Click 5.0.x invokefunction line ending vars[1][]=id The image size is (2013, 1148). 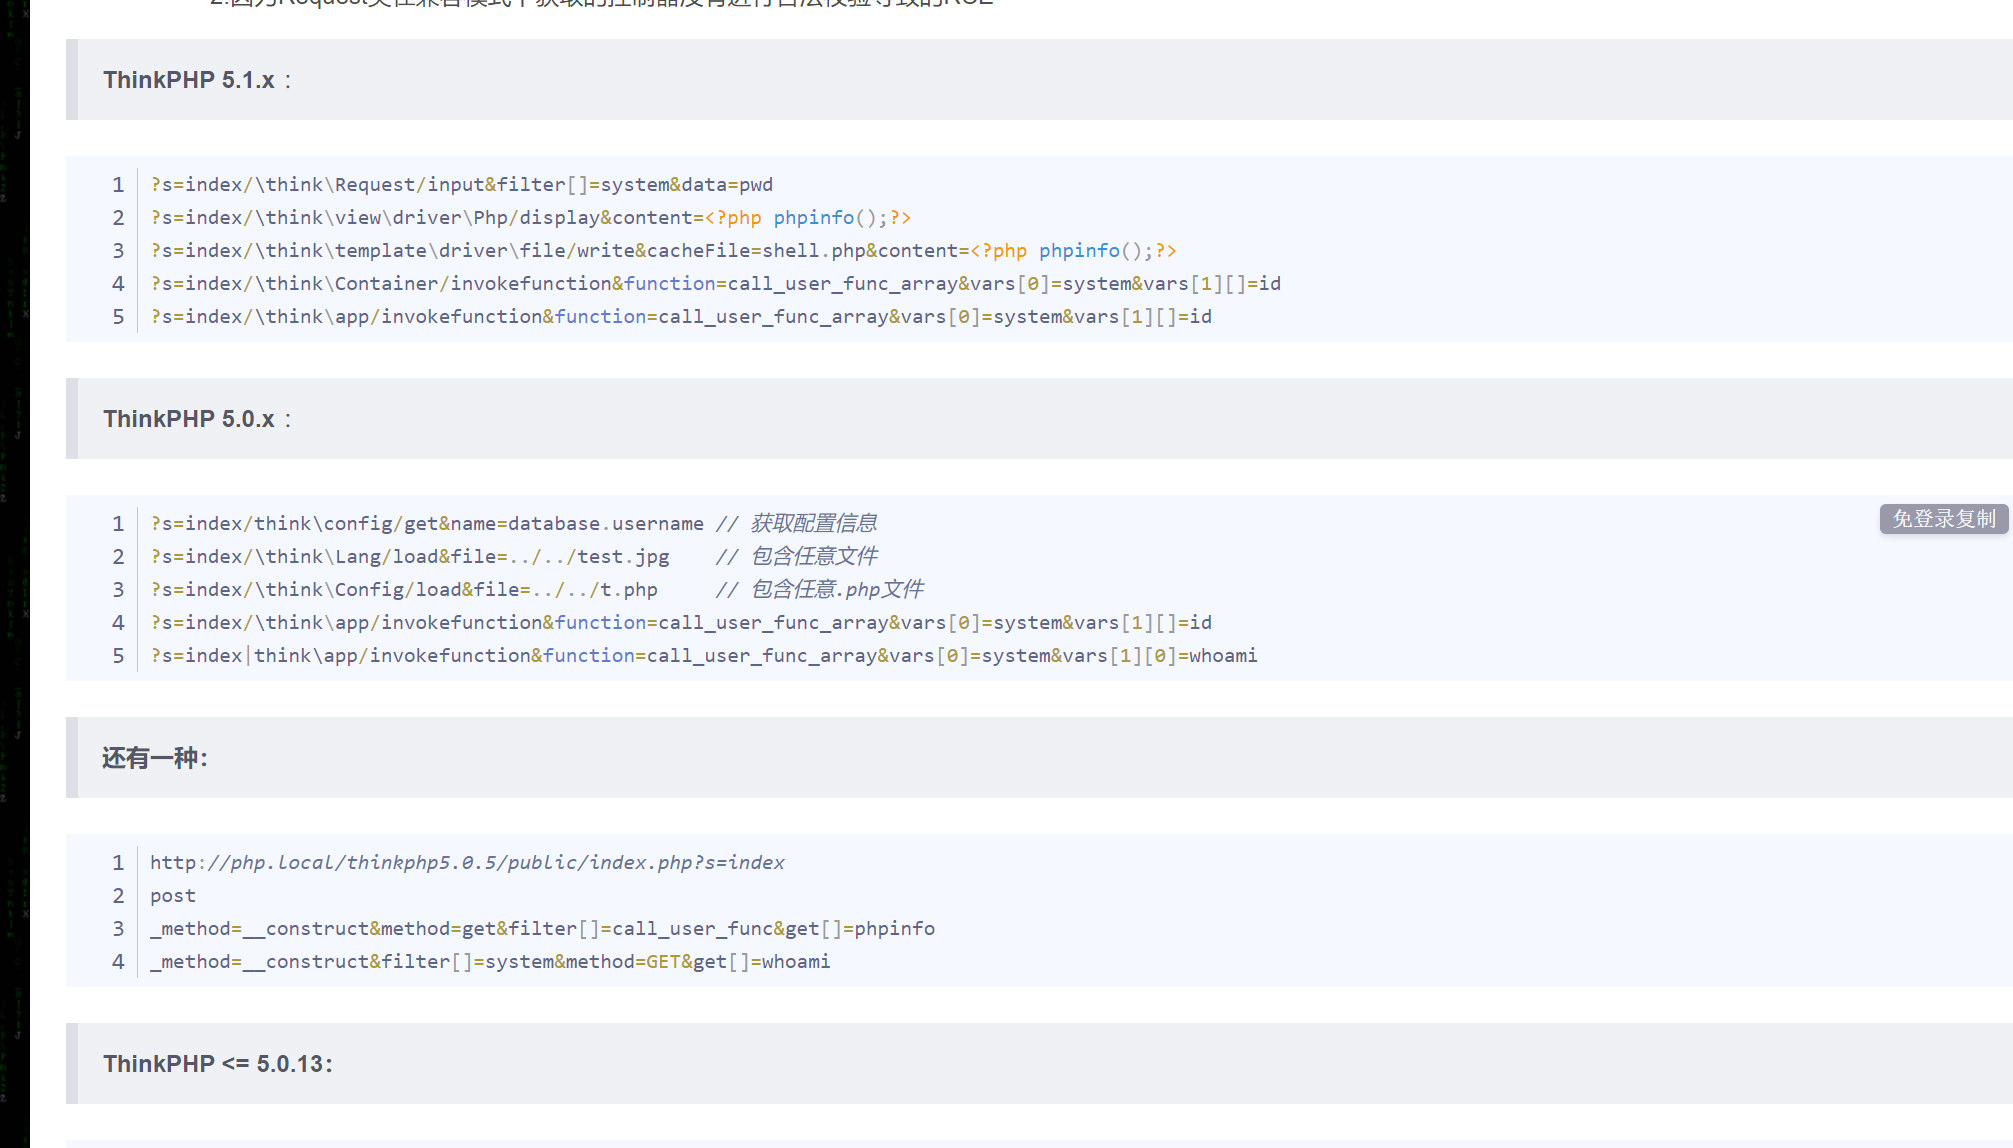pos(681,623)
